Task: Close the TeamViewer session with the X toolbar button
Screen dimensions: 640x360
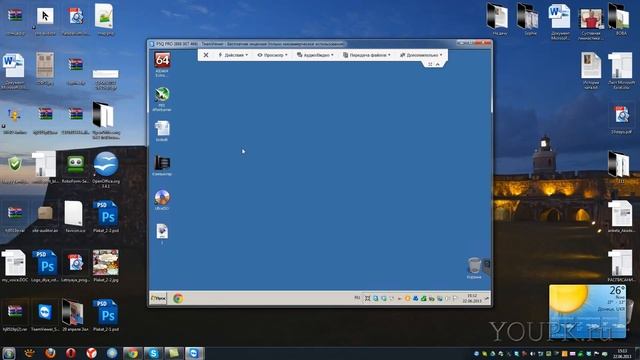Action: (206, 55)
